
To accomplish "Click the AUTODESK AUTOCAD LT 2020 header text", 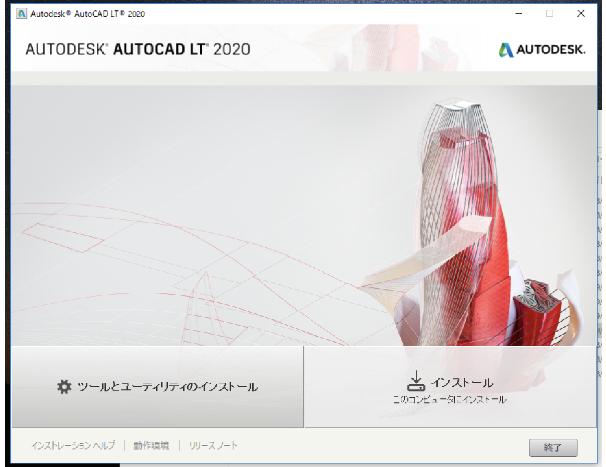I will coord(138,49).
